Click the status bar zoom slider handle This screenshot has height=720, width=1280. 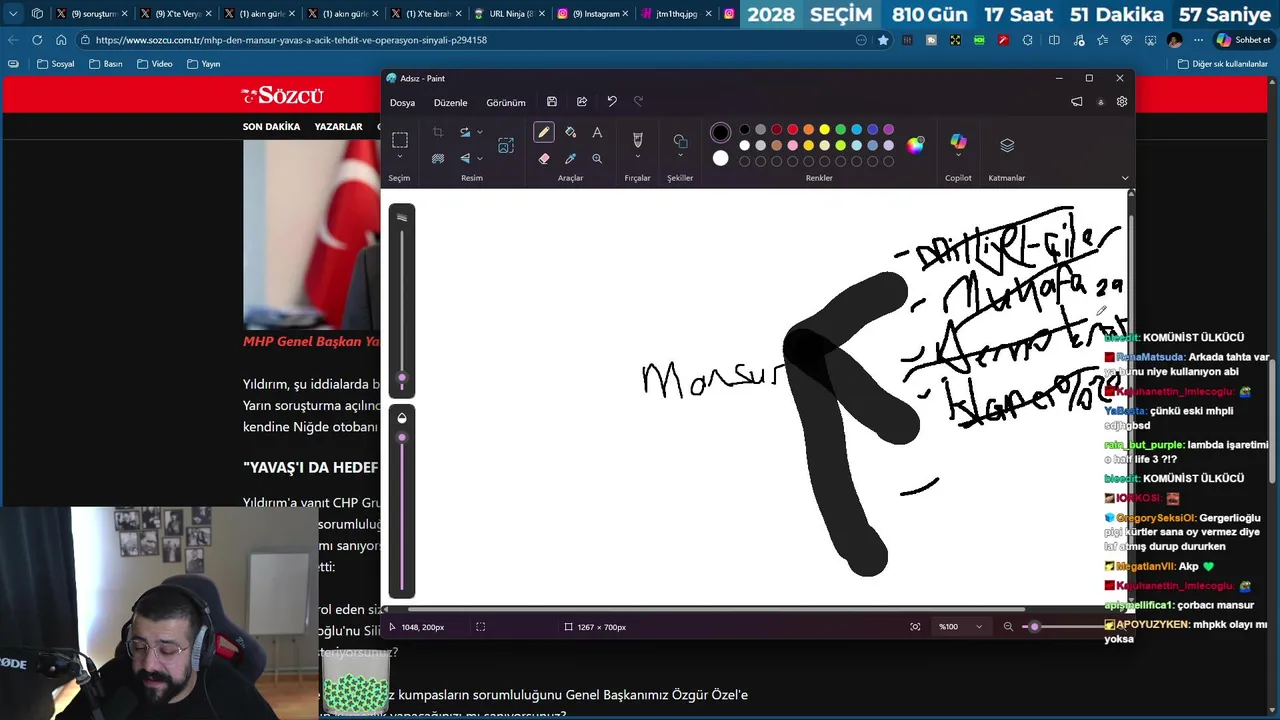coord(1034,627)
